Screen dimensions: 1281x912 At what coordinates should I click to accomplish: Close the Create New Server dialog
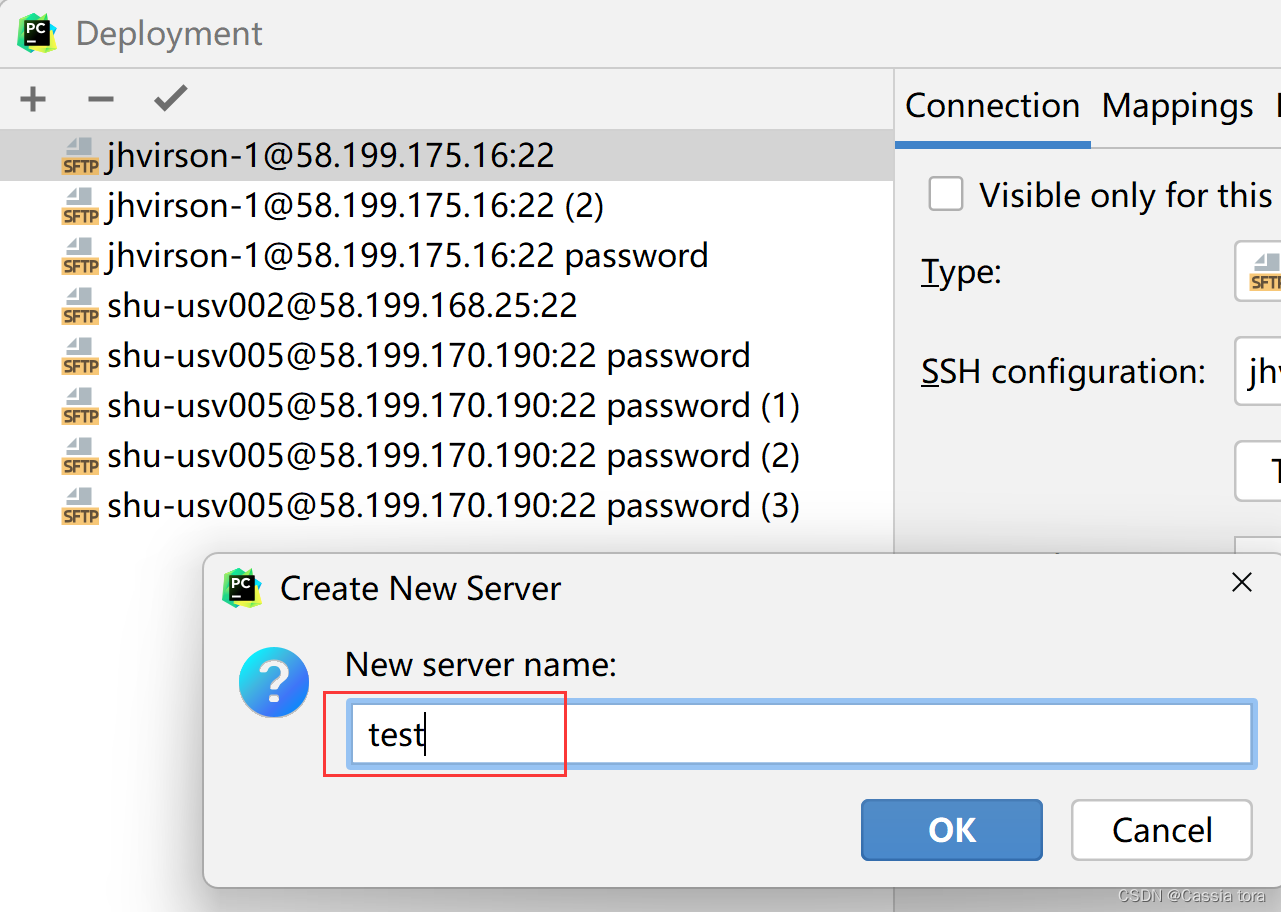tap(1242, 582)
